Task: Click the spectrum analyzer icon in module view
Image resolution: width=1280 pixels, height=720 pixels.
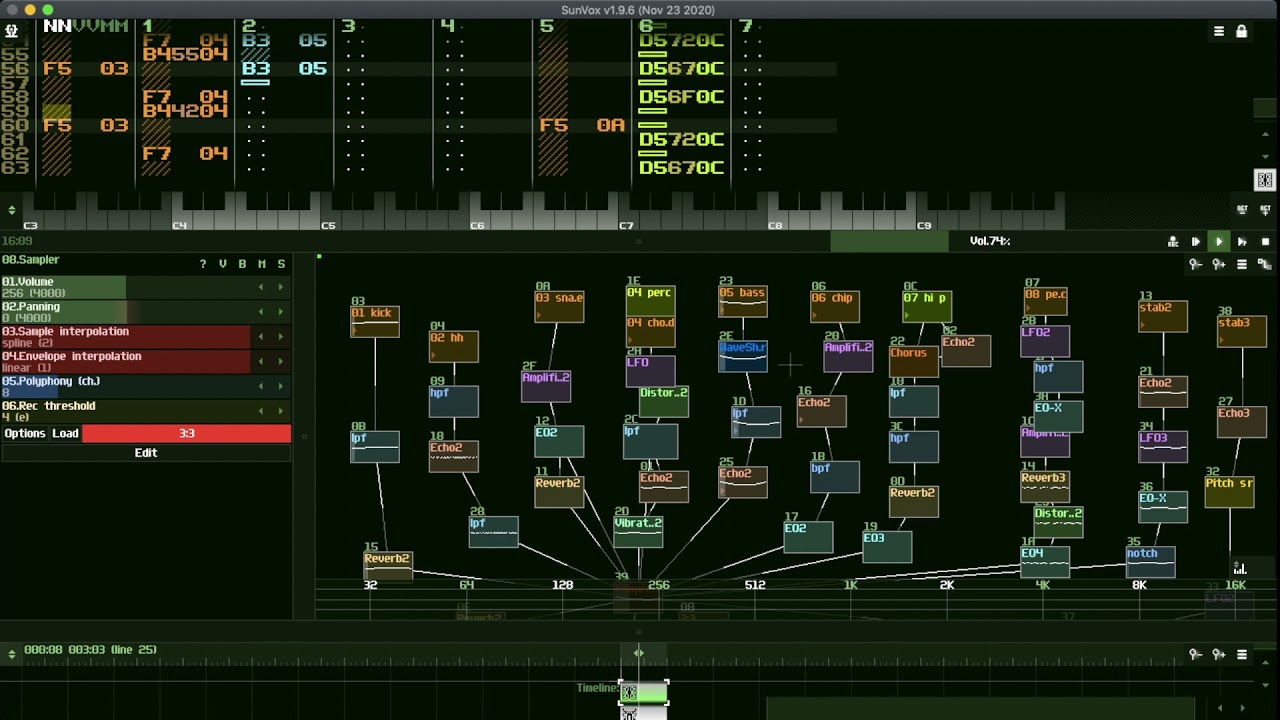Action: [x=1240, y=568]
